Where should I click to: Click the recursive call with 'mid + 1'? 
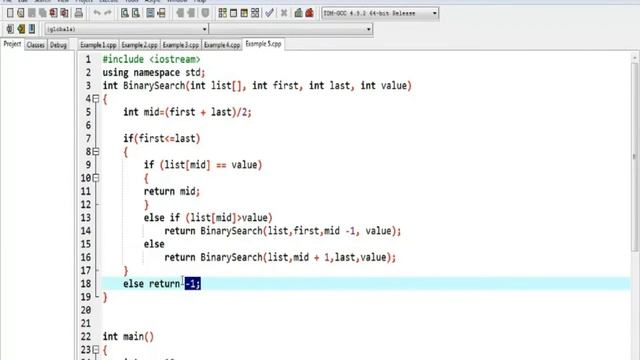tap(280, 257)
